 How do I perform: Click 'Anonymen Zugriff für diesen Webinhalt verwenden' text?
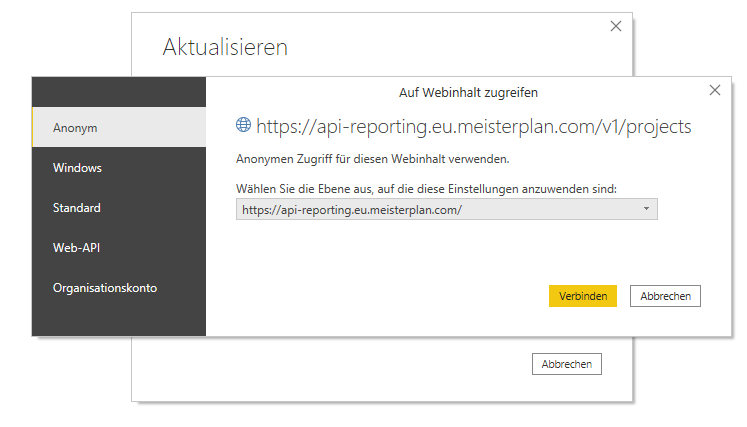[x=373, y=159]
